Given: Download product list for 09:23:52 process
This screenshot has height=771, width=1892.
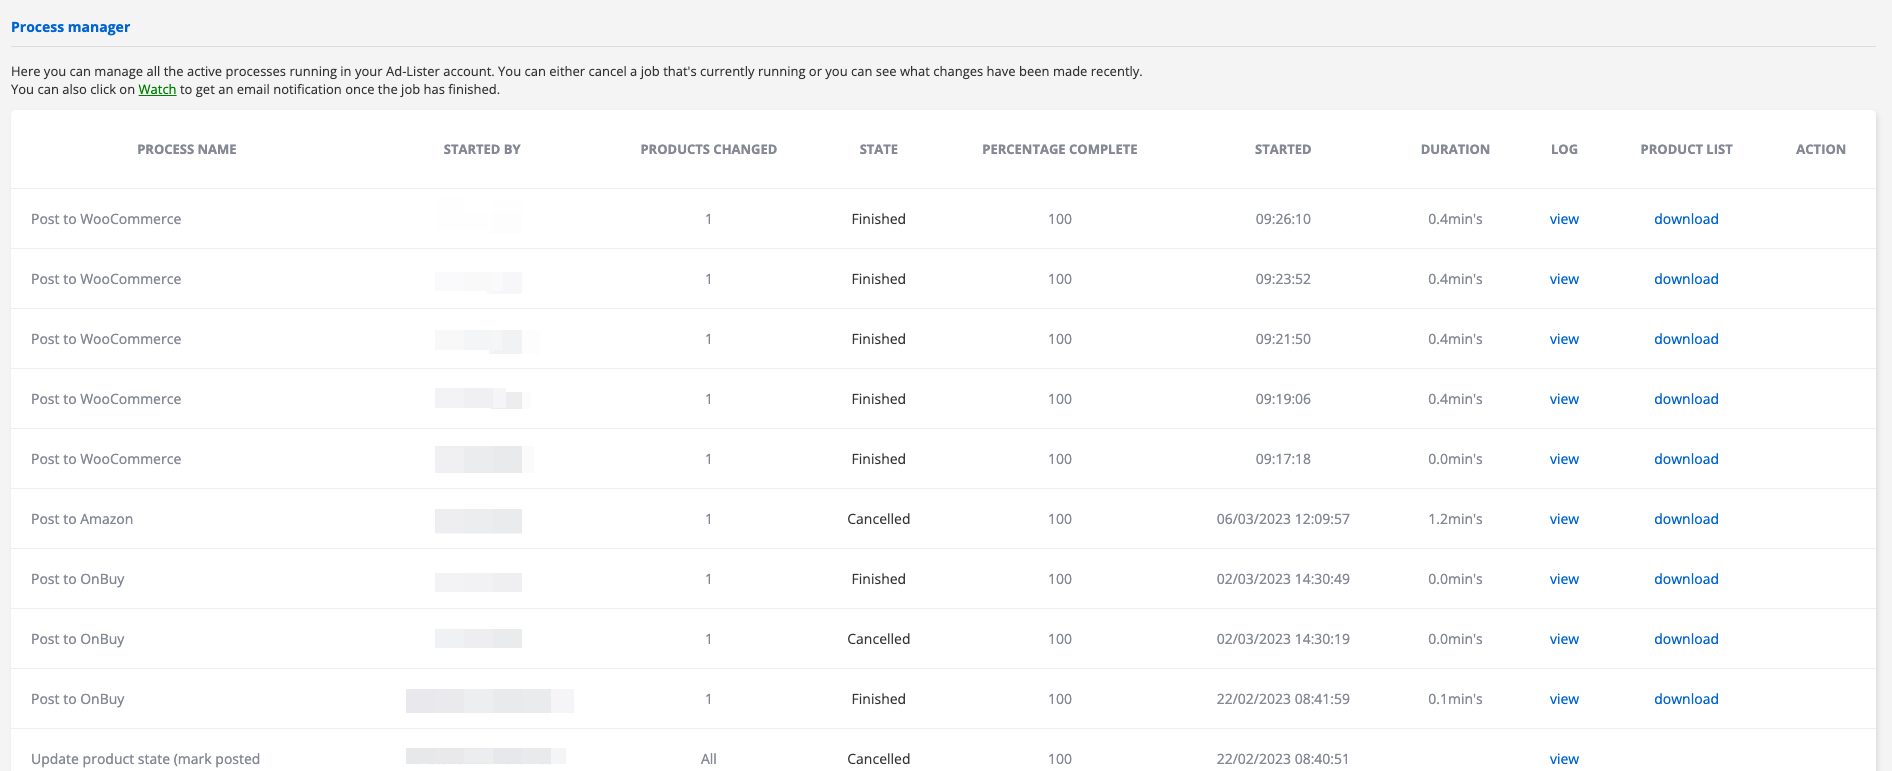Looking at the screenshot, I should tap(1686, 279).
